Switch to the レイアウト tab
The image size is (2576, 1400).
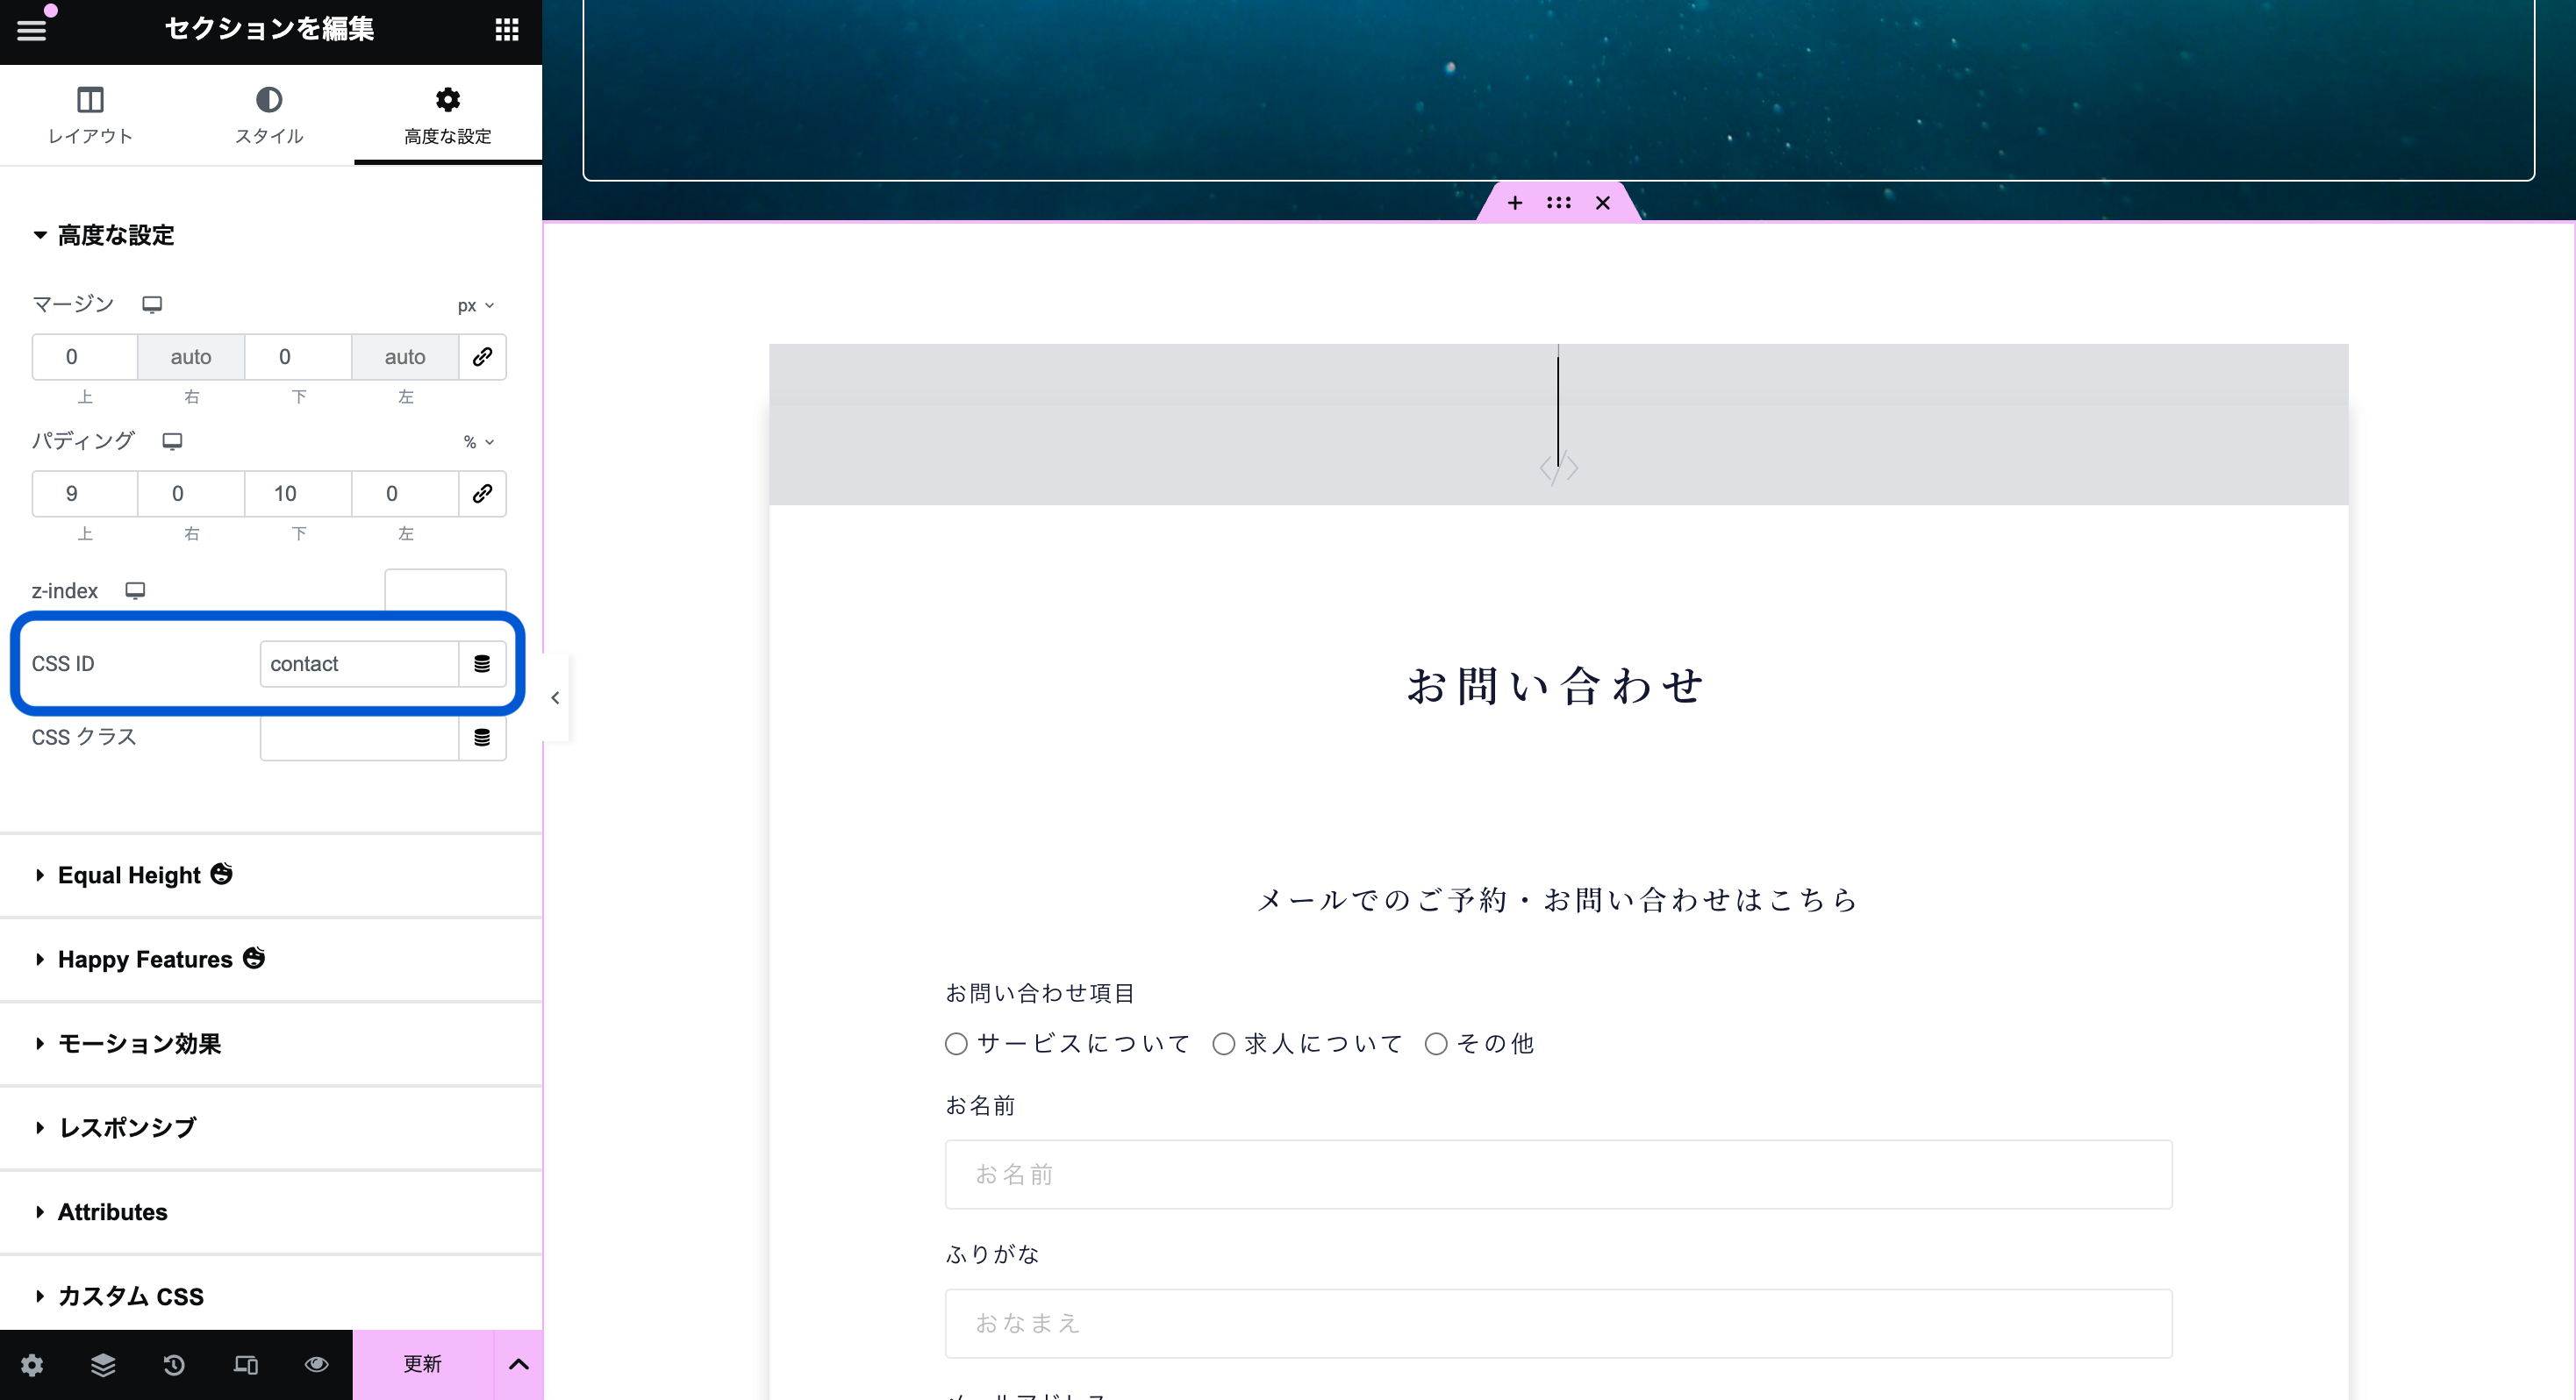(90, 115)
